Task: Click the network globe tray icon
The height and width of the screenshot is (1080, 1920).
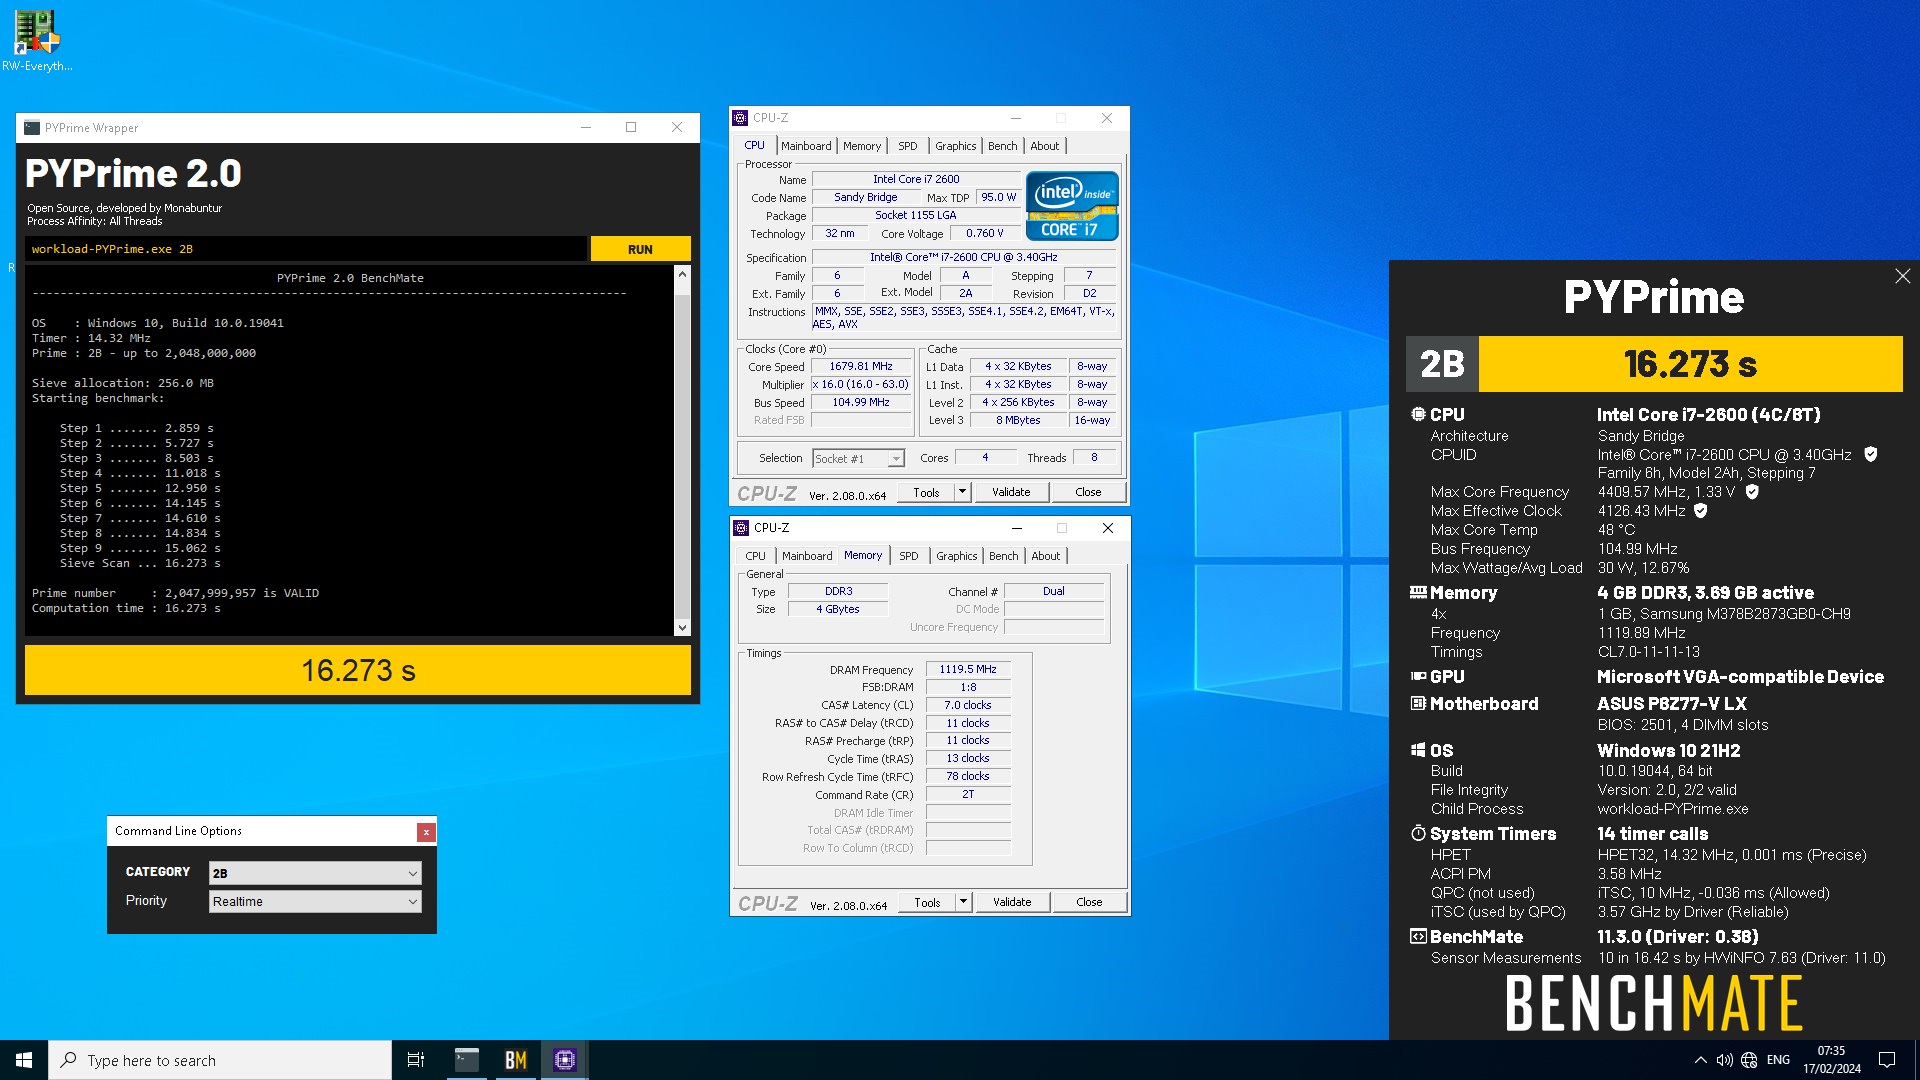Action: point(1749,1060)
